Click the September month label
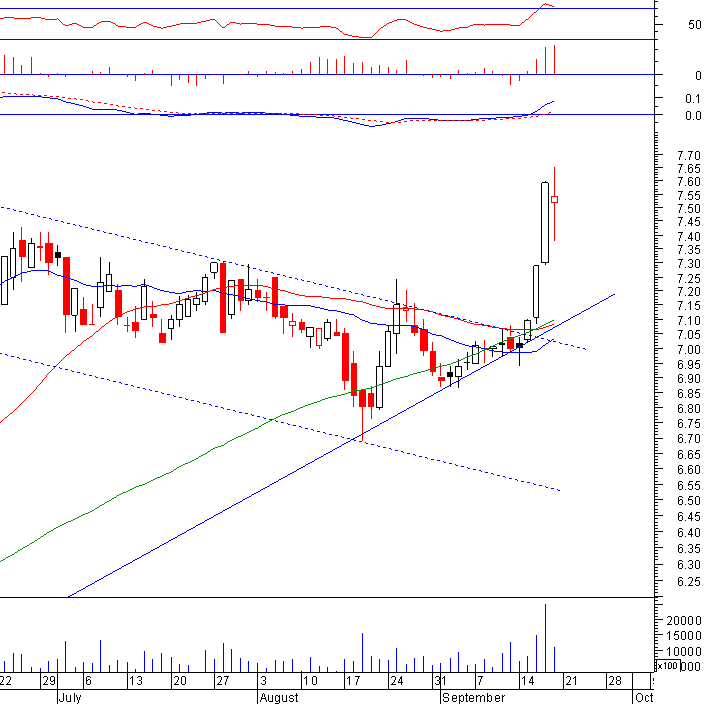Screen dimensions: 705x704 tap(473, 698)
